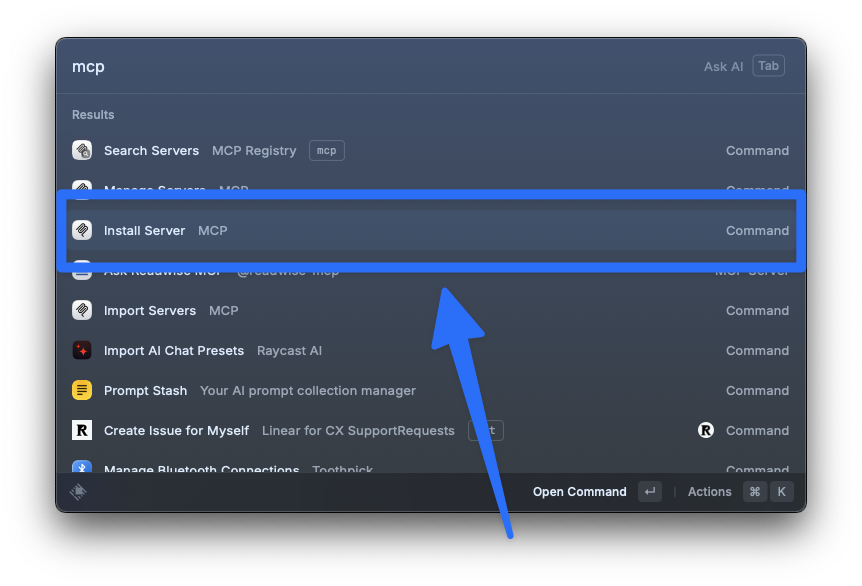Screen dimensions: 862x586
Task: Click Command label on Search Servers row
Action: coord(757,150)
